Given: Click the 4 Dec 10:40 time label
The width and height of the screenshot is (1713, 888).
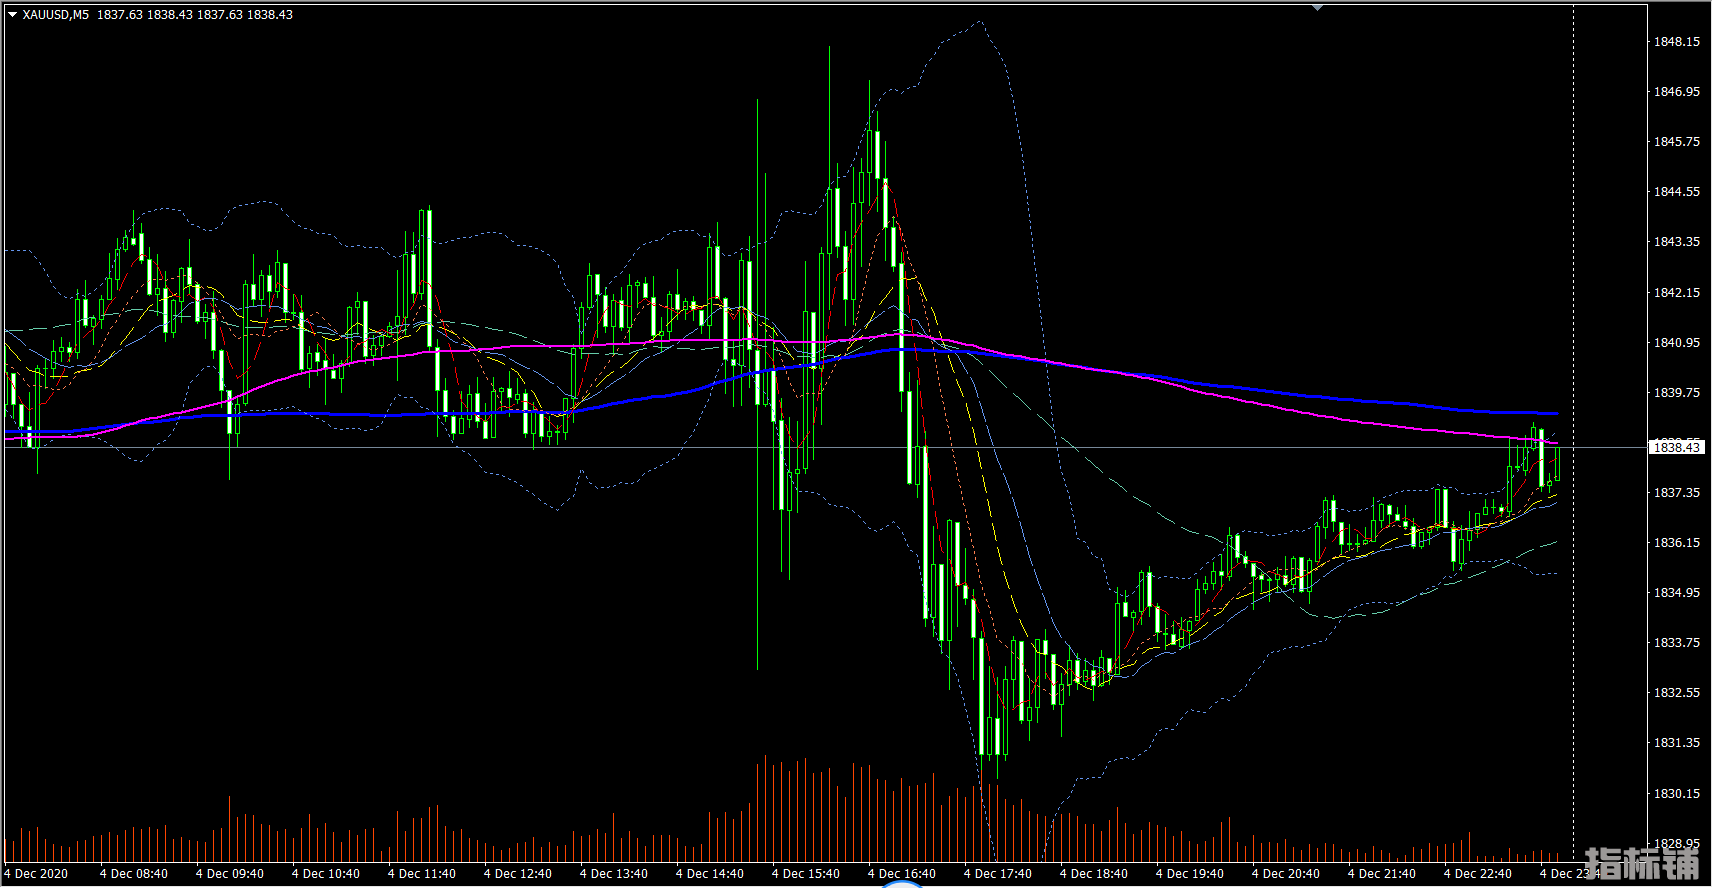Looking at the screenshot, I should [326, 873].
